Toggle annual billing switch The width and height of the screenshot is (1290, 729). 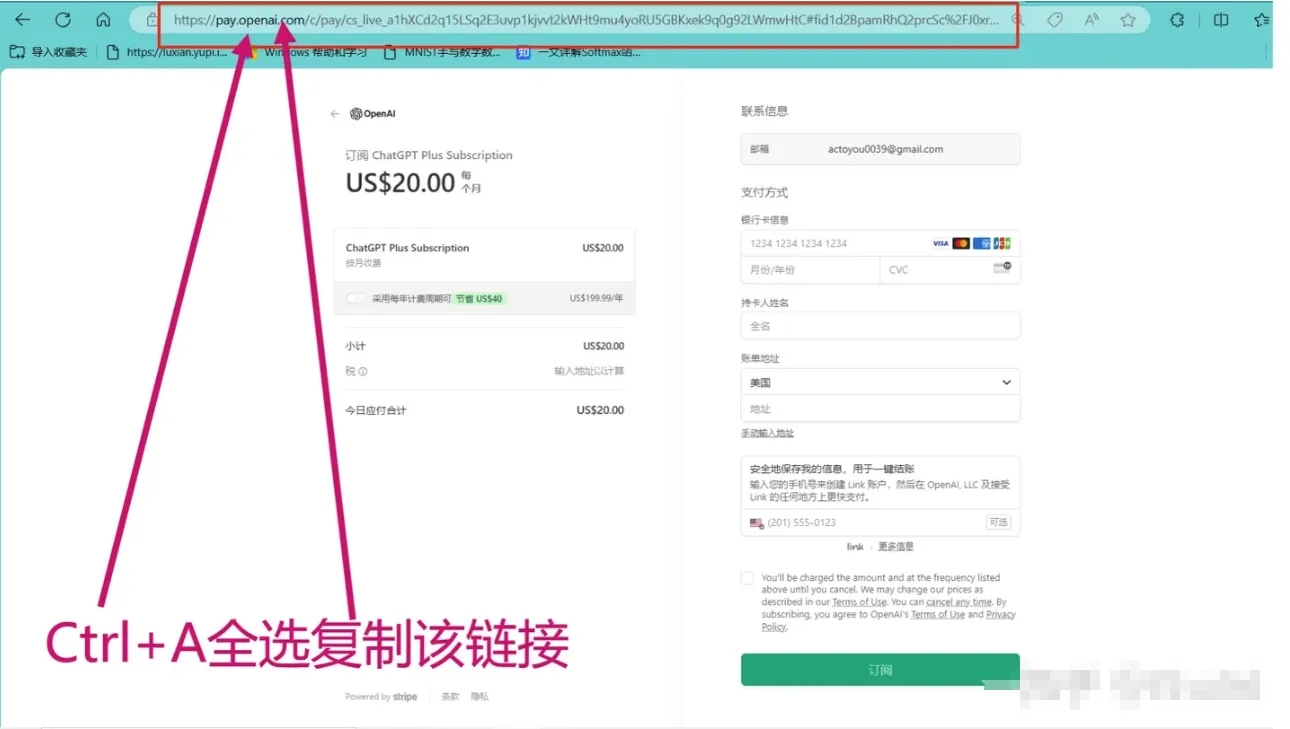coord(355,298)
